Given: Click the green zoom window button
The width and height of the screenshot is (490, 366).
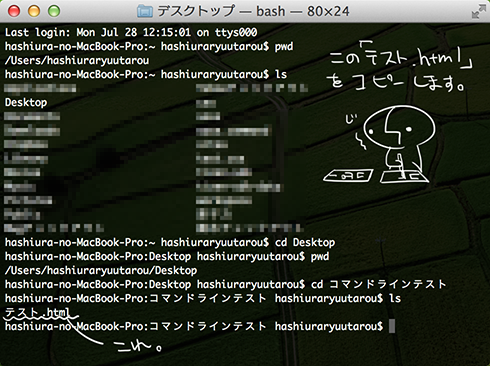Looking at the screenshot, I should [x=54, y=11].
